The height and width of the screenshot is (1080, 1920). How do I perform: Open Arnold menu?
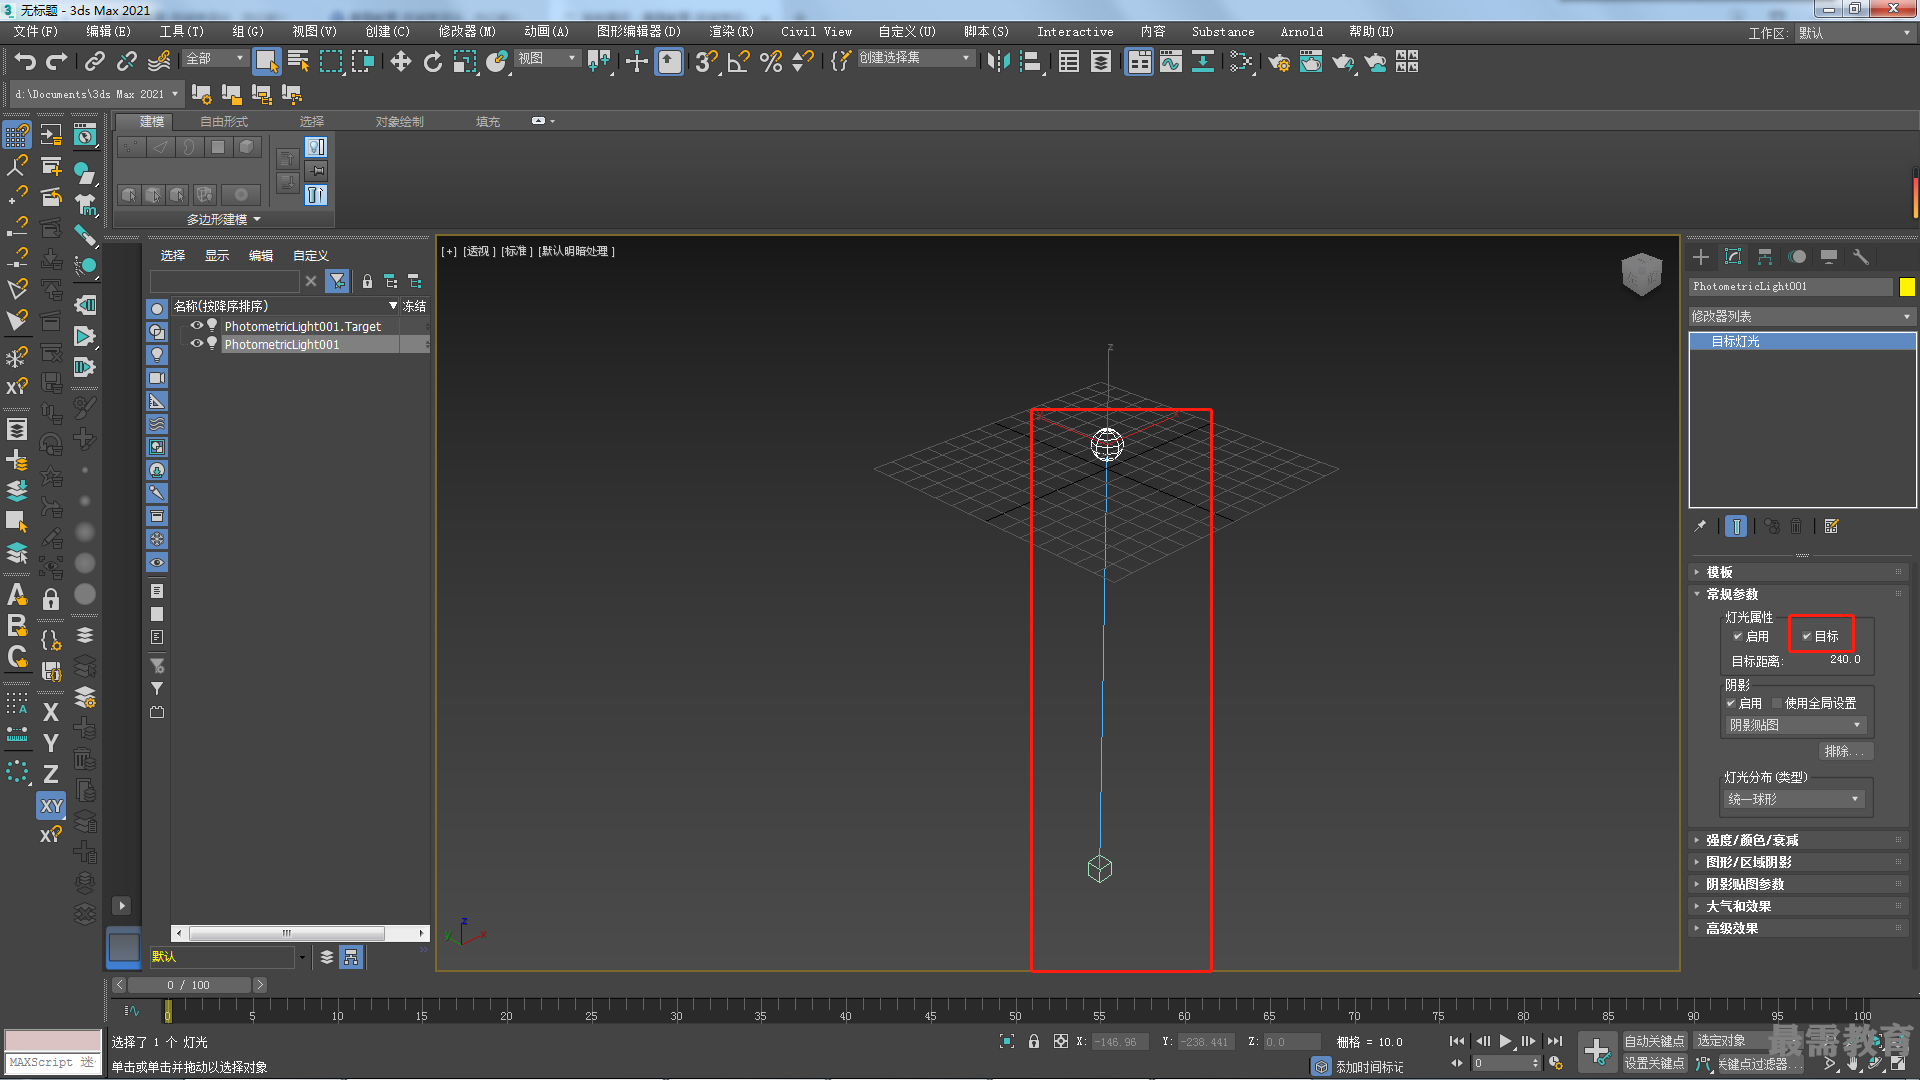click(1301, 32)
